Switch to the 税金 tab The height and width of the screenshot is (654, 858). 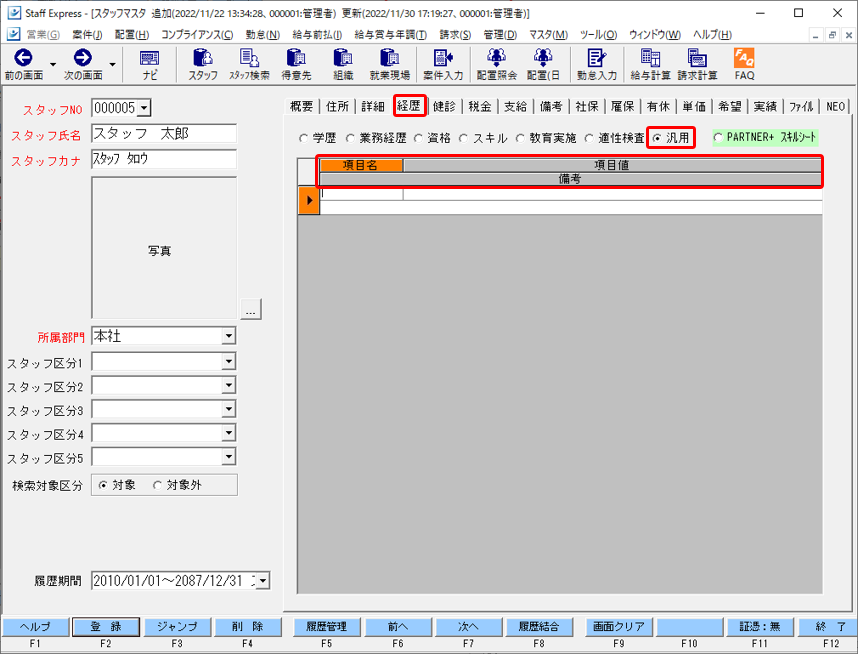[x=479, y=106]
